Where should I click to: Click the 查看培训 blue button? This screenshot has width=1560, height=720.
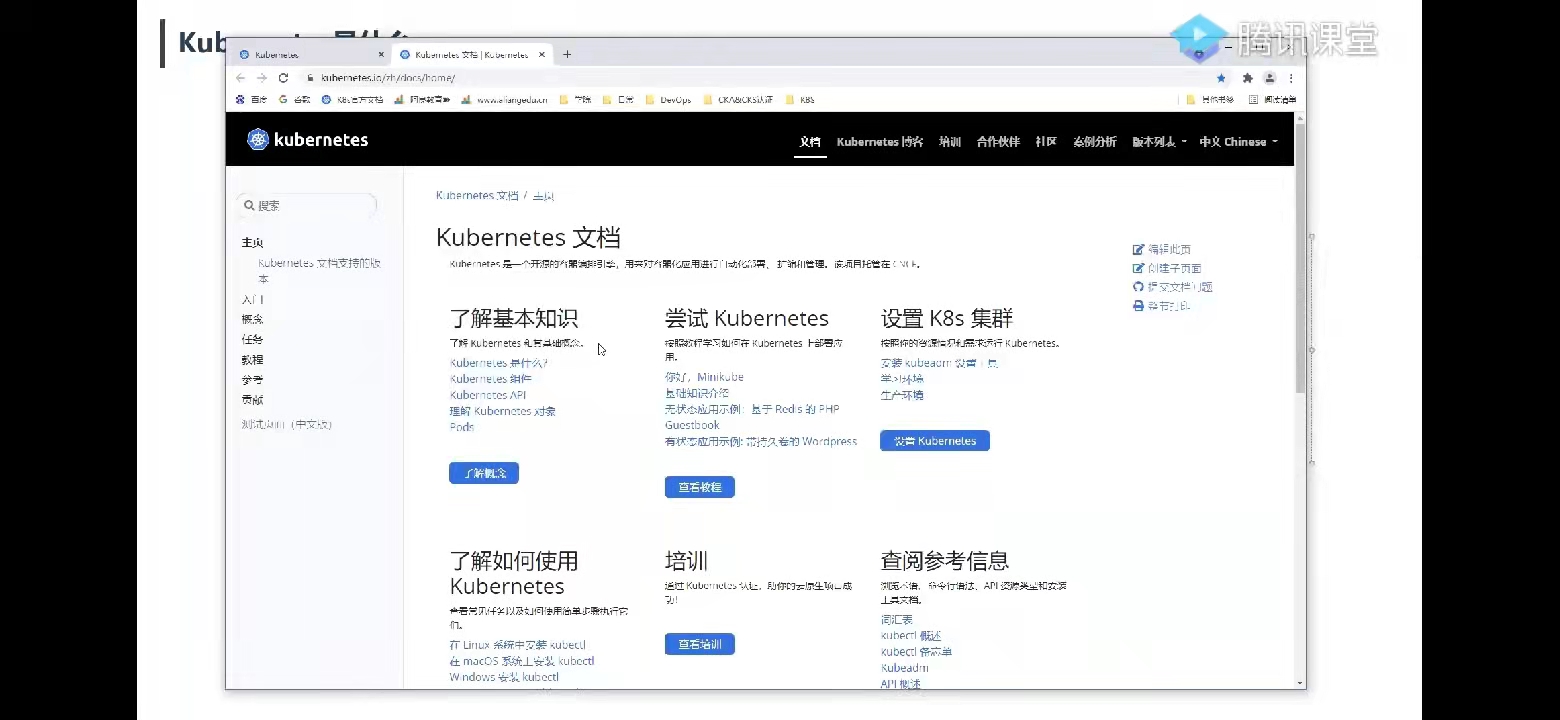pyautogui.click(x=700, y=645)
